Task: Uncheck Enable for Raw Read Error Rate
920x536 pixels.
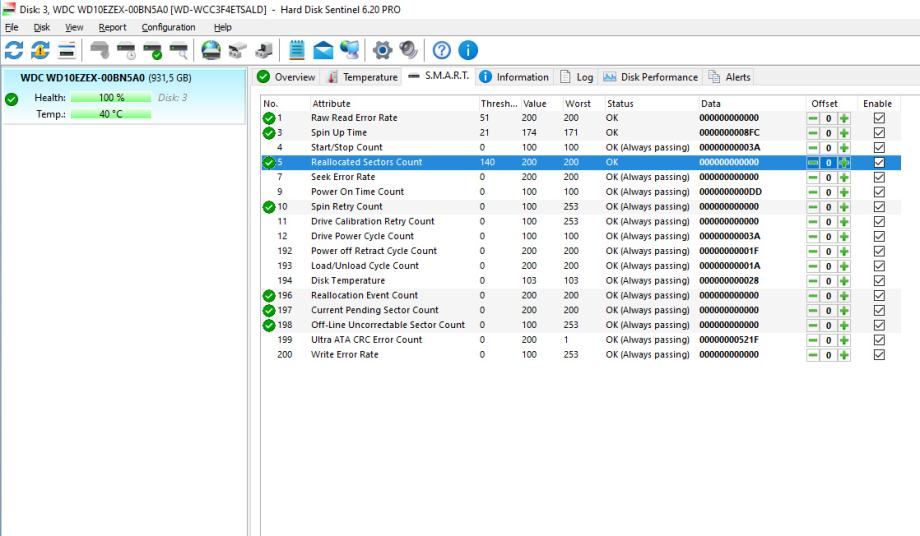Action: coord(879,118)
